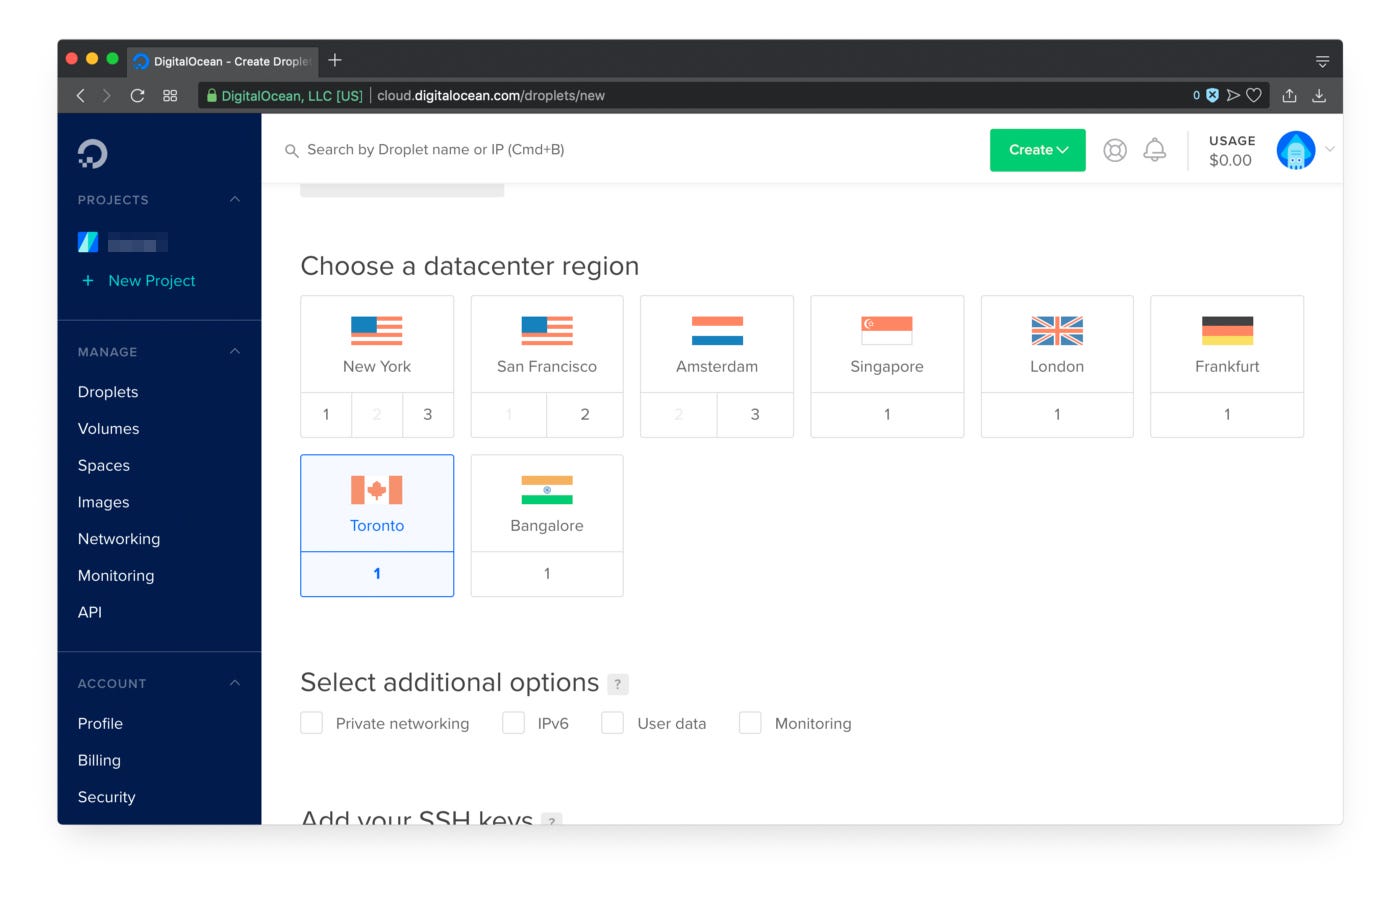1400x900 pixels.
Task: Open Networking in the sidebar
Action: pyautogui.click(x=119, y=539)
